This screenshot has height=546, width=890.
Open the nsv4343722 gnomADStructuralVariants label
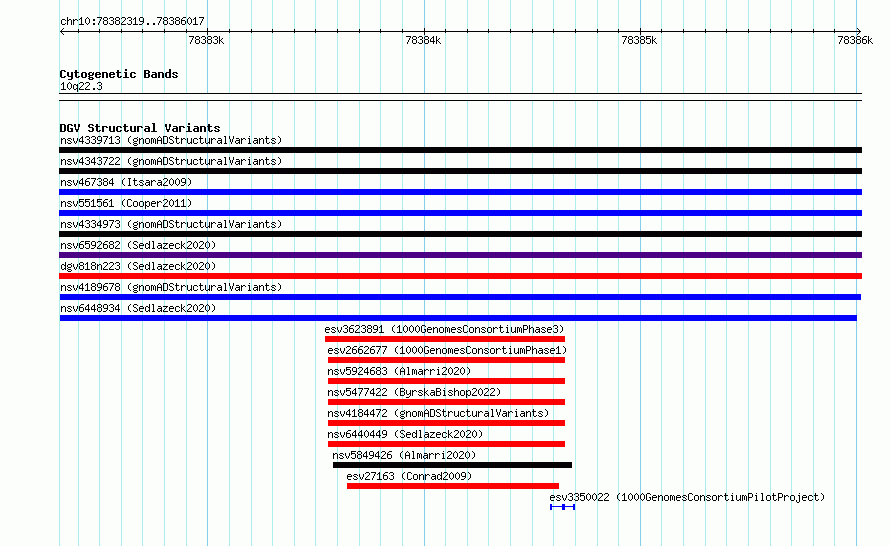point(171,161)
